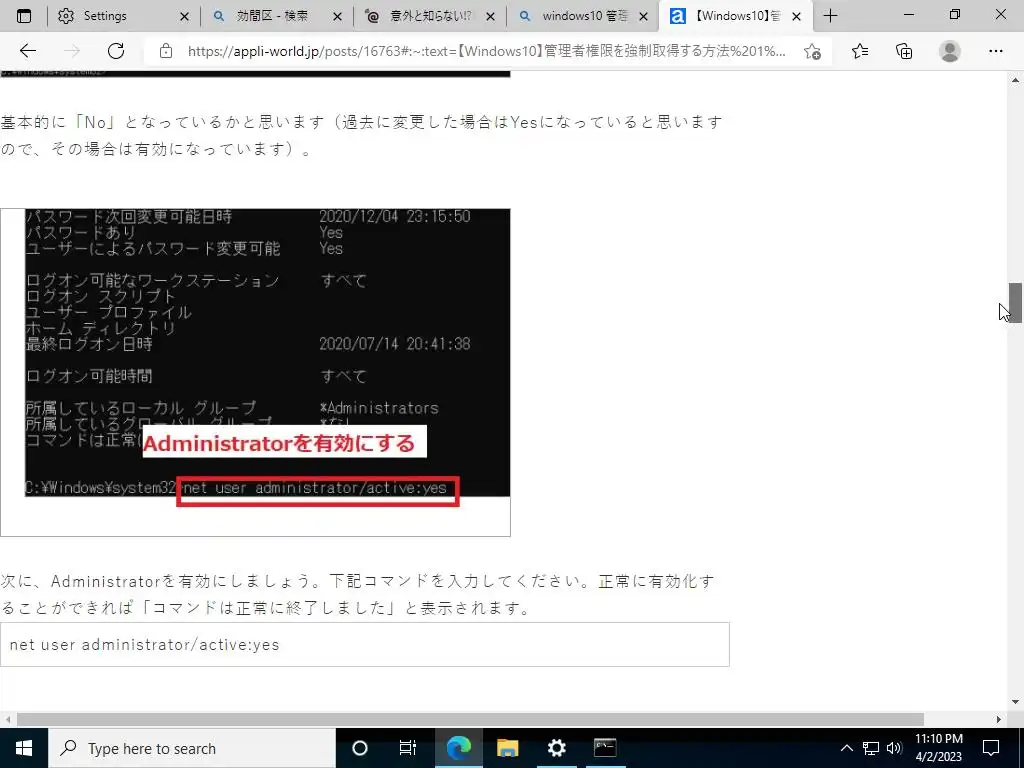Click the paragraph starting 次に、Administratorを有効に
The image size is (1024, 768).
tap(358, 594)
